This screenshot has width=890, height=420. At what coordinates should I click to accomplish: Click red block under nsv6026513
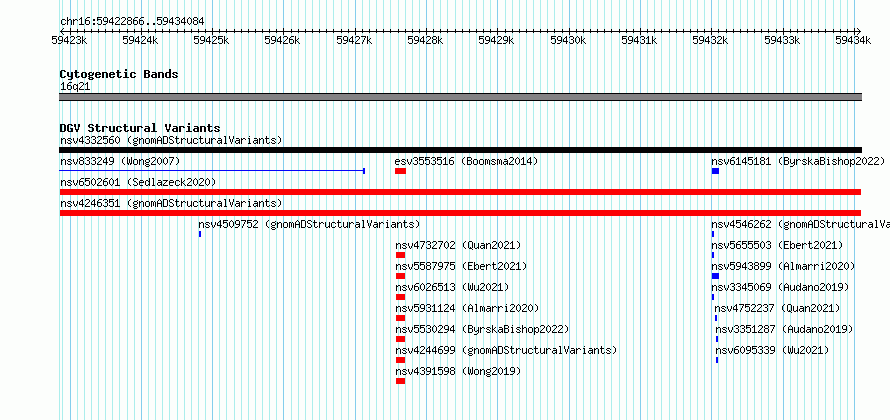tap(401, 297)
